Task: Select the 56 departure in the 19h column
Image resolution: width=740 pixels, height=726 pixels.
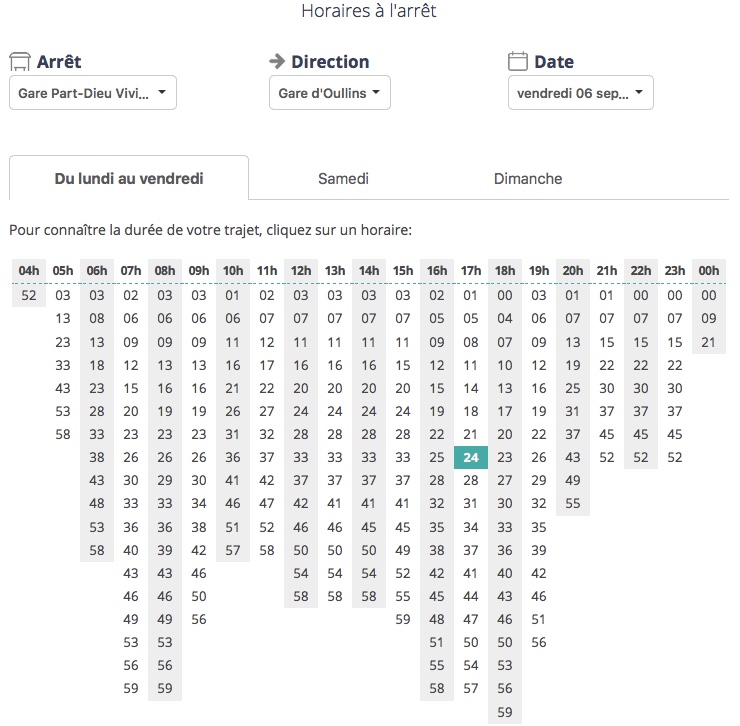Action: tap(539, 642)
